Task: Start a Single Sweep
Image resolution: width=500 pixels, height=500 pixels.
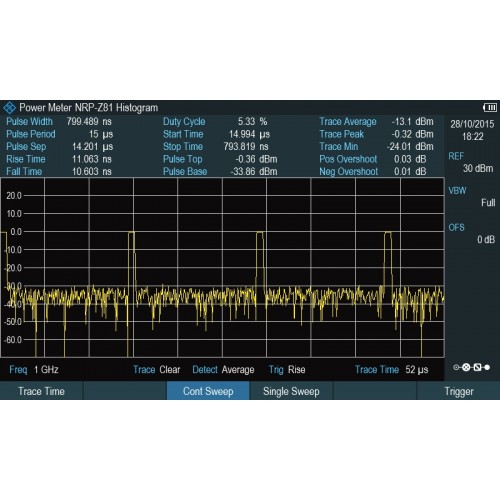Action: click(291, 391)
